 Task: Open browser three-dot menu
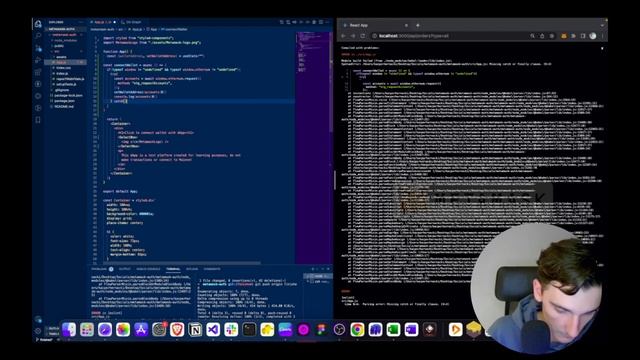602,36
